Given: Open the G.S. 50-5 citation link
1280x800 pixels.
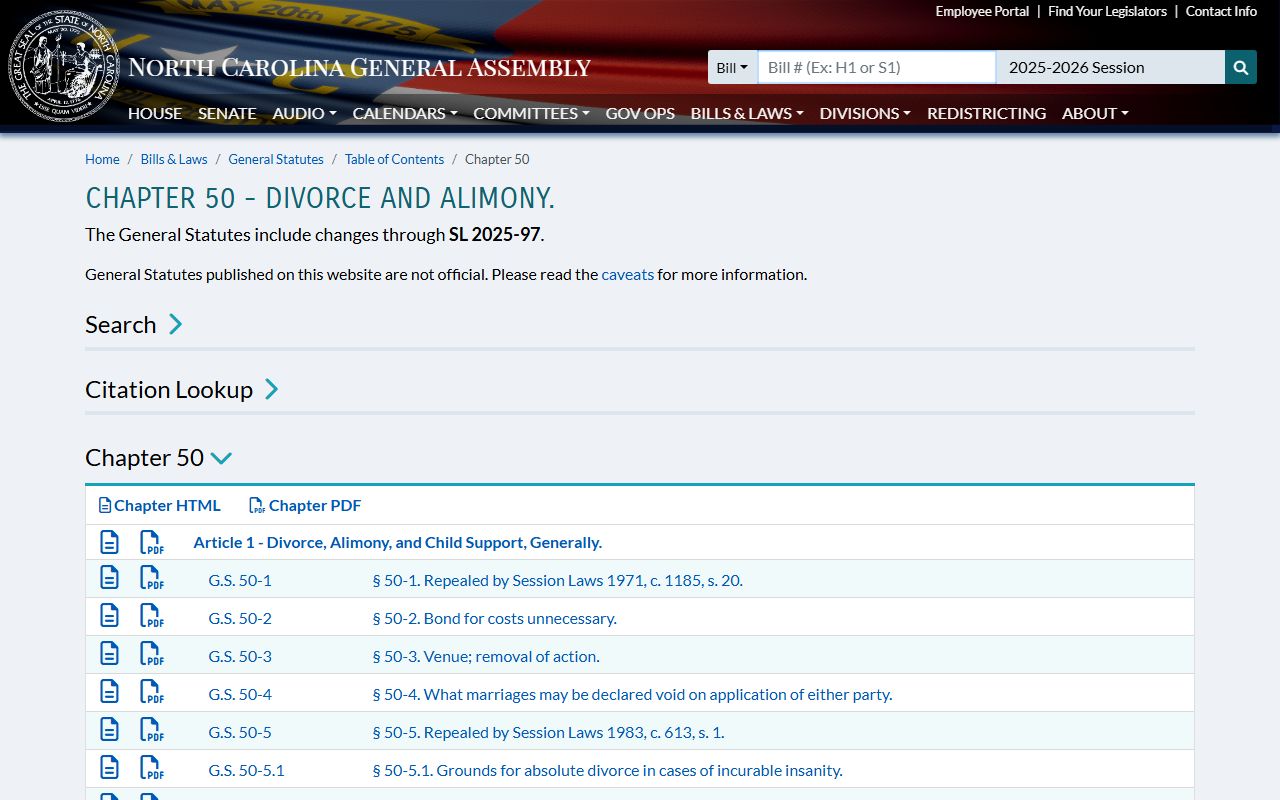Looking at the screenshot, I should (x=240, y=732).
